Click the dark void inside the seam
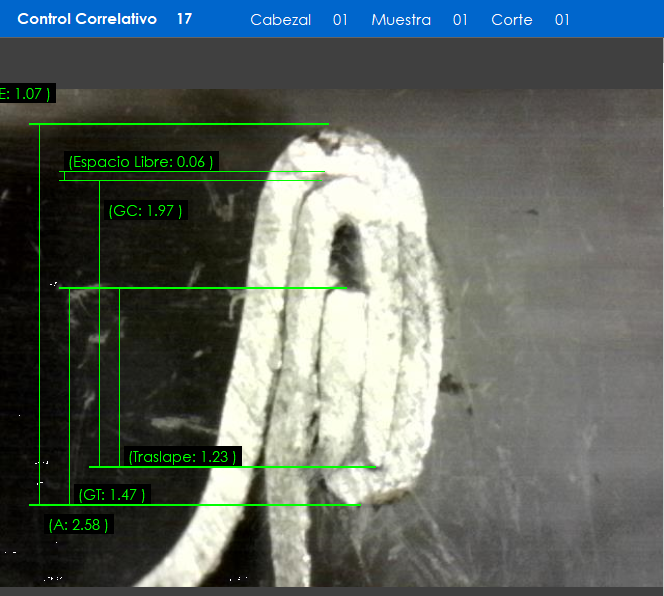This screenshot has width=664, height=596. coord(345,248)
